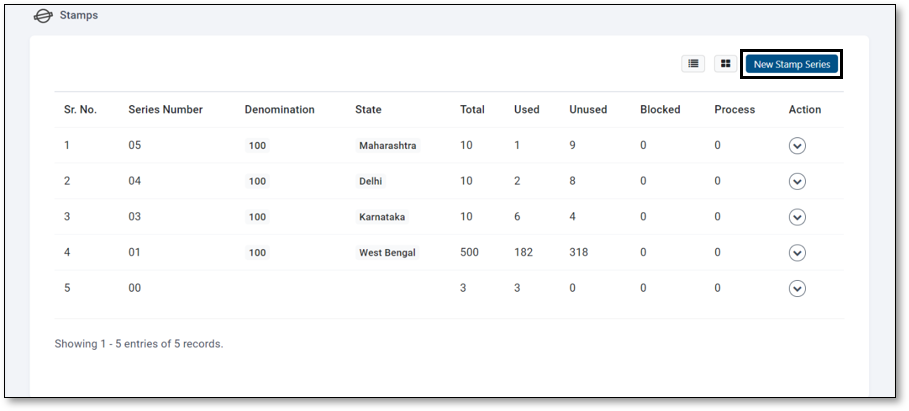Click the Process column header
The height and width of the screenshot is (411, 909).
(x=735, y=110)
